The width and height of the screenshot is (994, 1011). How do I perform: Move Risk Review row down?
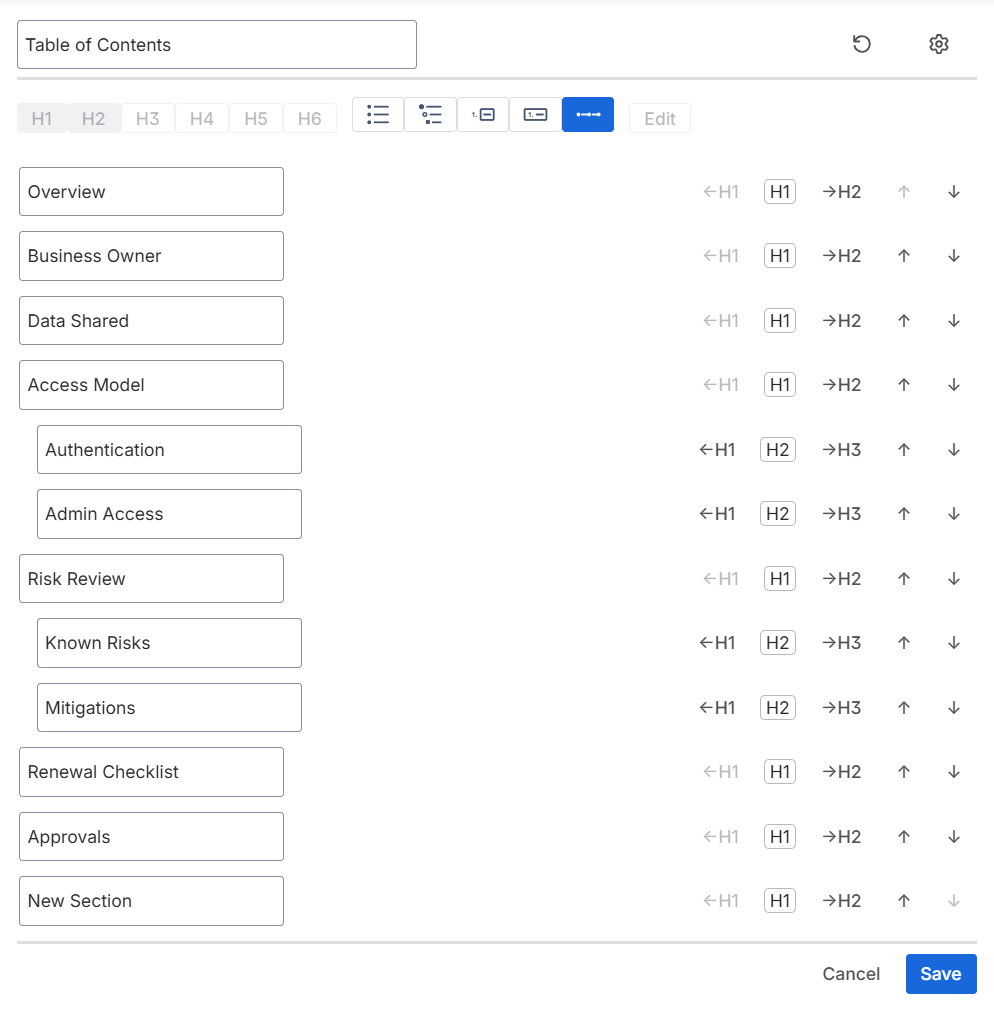coord(954,578)
